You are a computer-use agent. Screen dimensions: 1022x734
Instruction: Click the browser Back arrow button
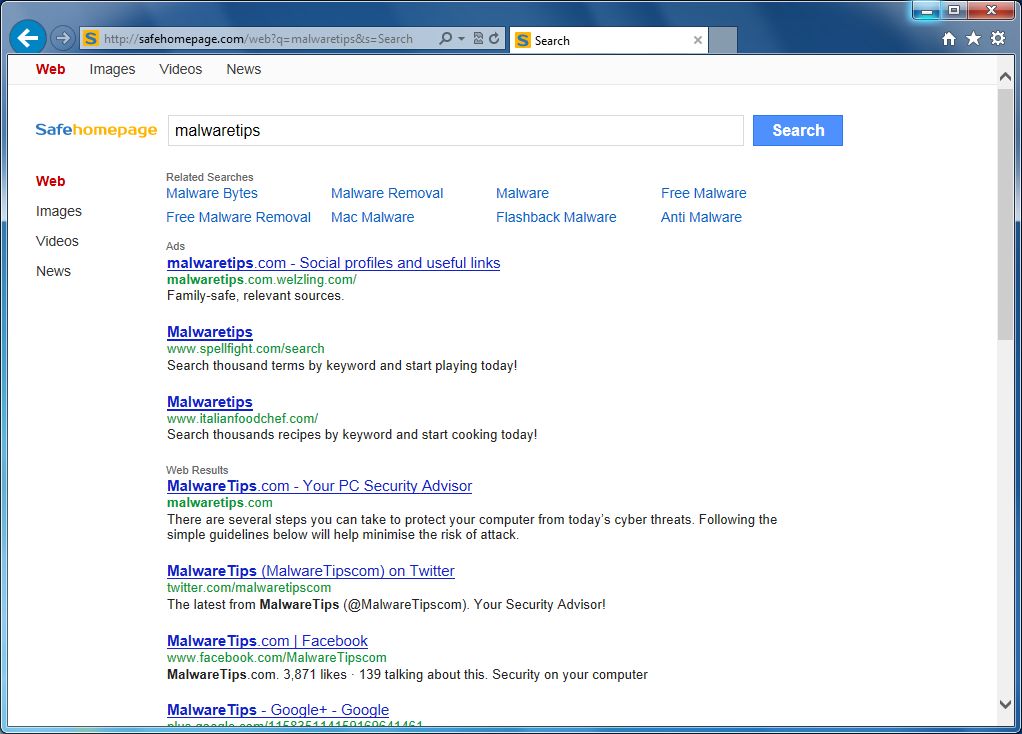tap(27, 38)
